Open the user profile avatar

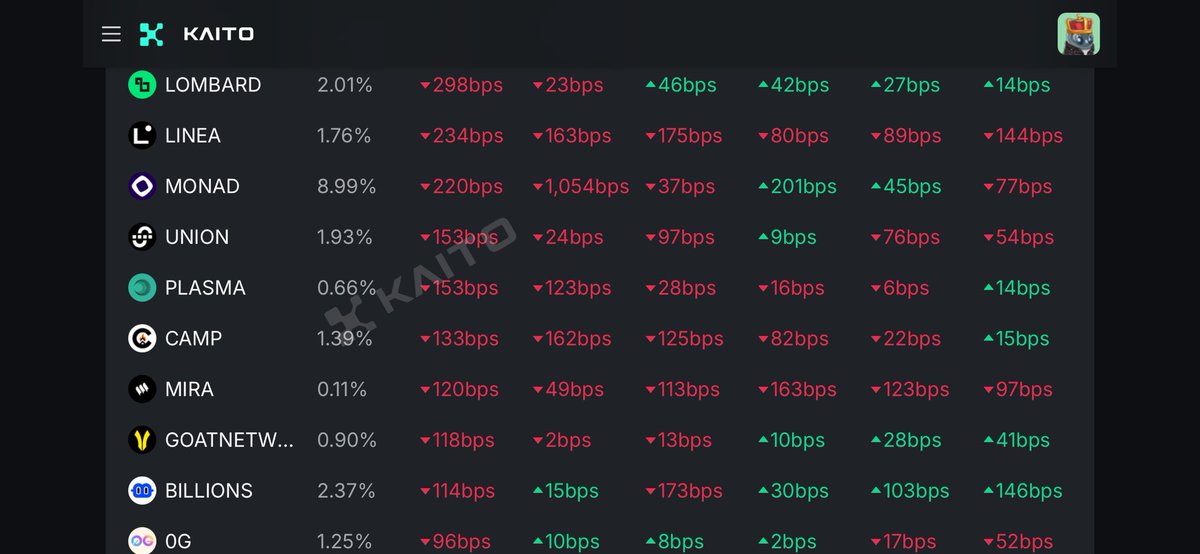tap(1079, 34)
